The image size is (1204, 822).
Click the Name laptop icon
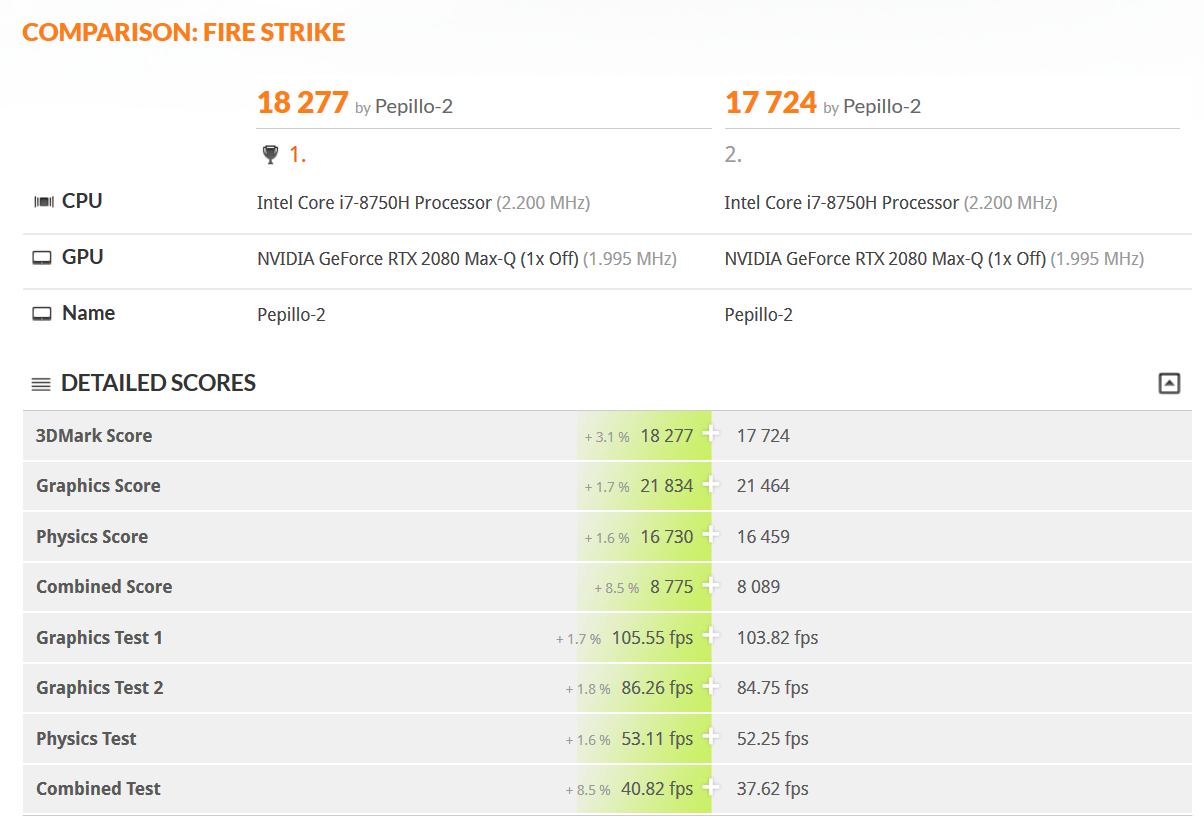(42, 314)
